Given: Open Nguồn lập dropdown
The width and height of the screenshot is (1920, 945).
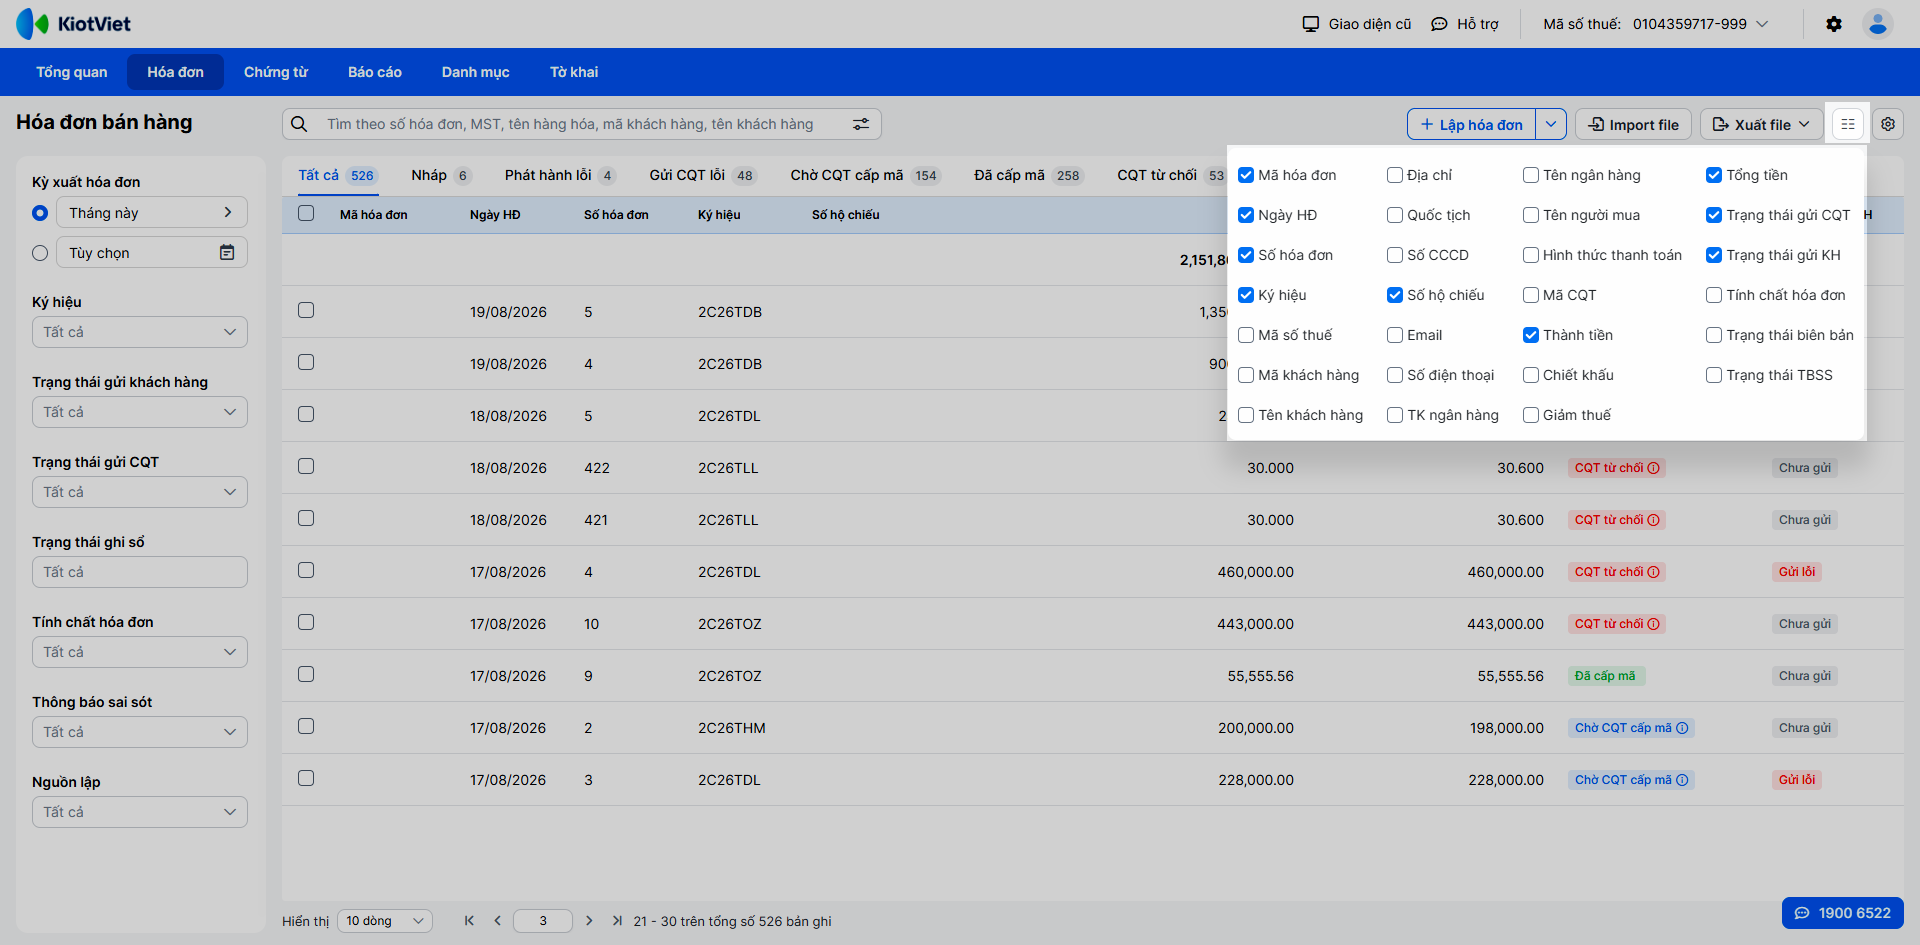Looking at the screenshot, I should click(140, 812).
